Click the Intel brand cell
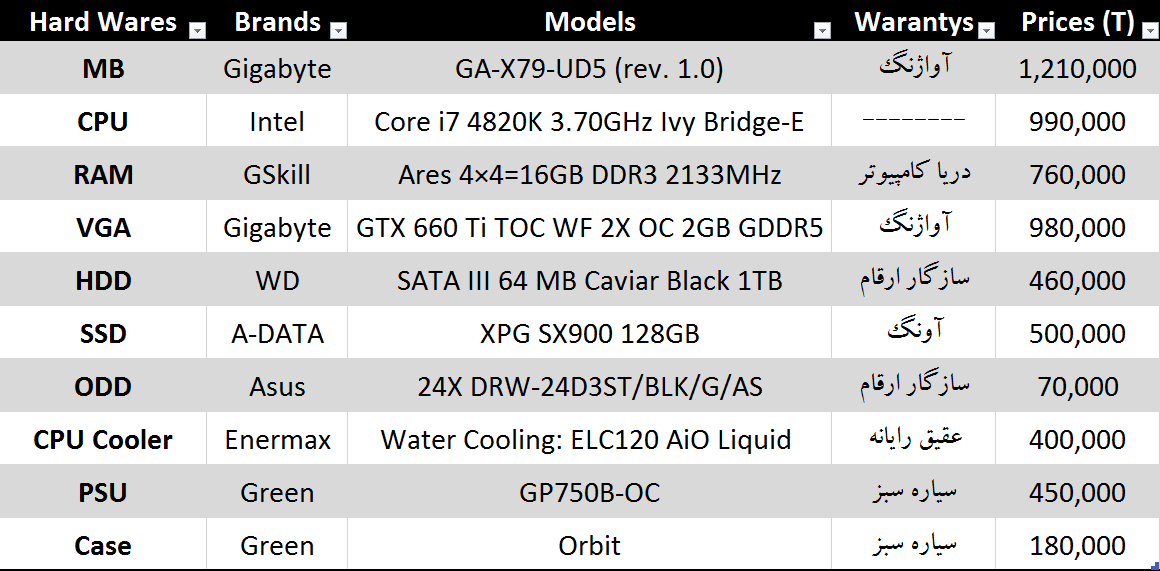 point(277,122)
